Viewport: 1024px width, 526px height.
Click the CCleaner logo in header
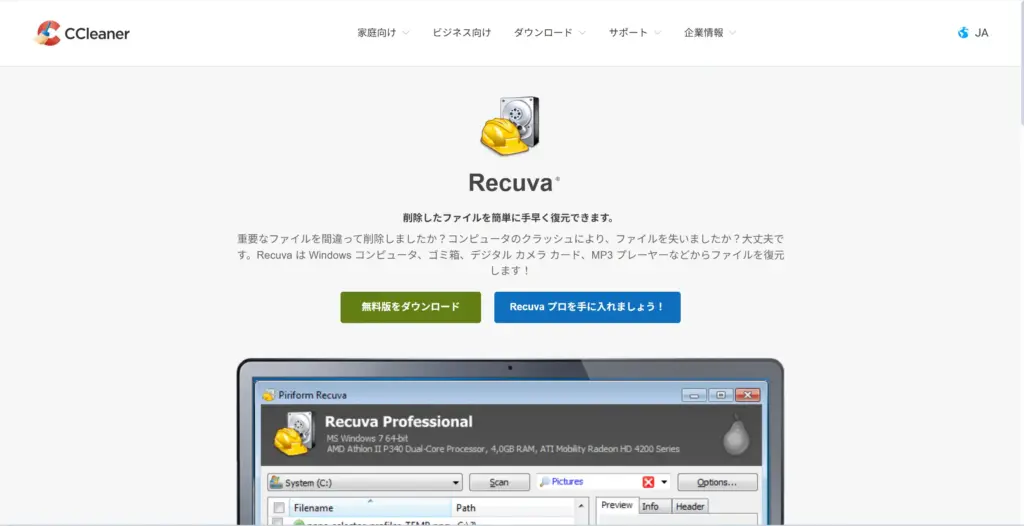82,33
